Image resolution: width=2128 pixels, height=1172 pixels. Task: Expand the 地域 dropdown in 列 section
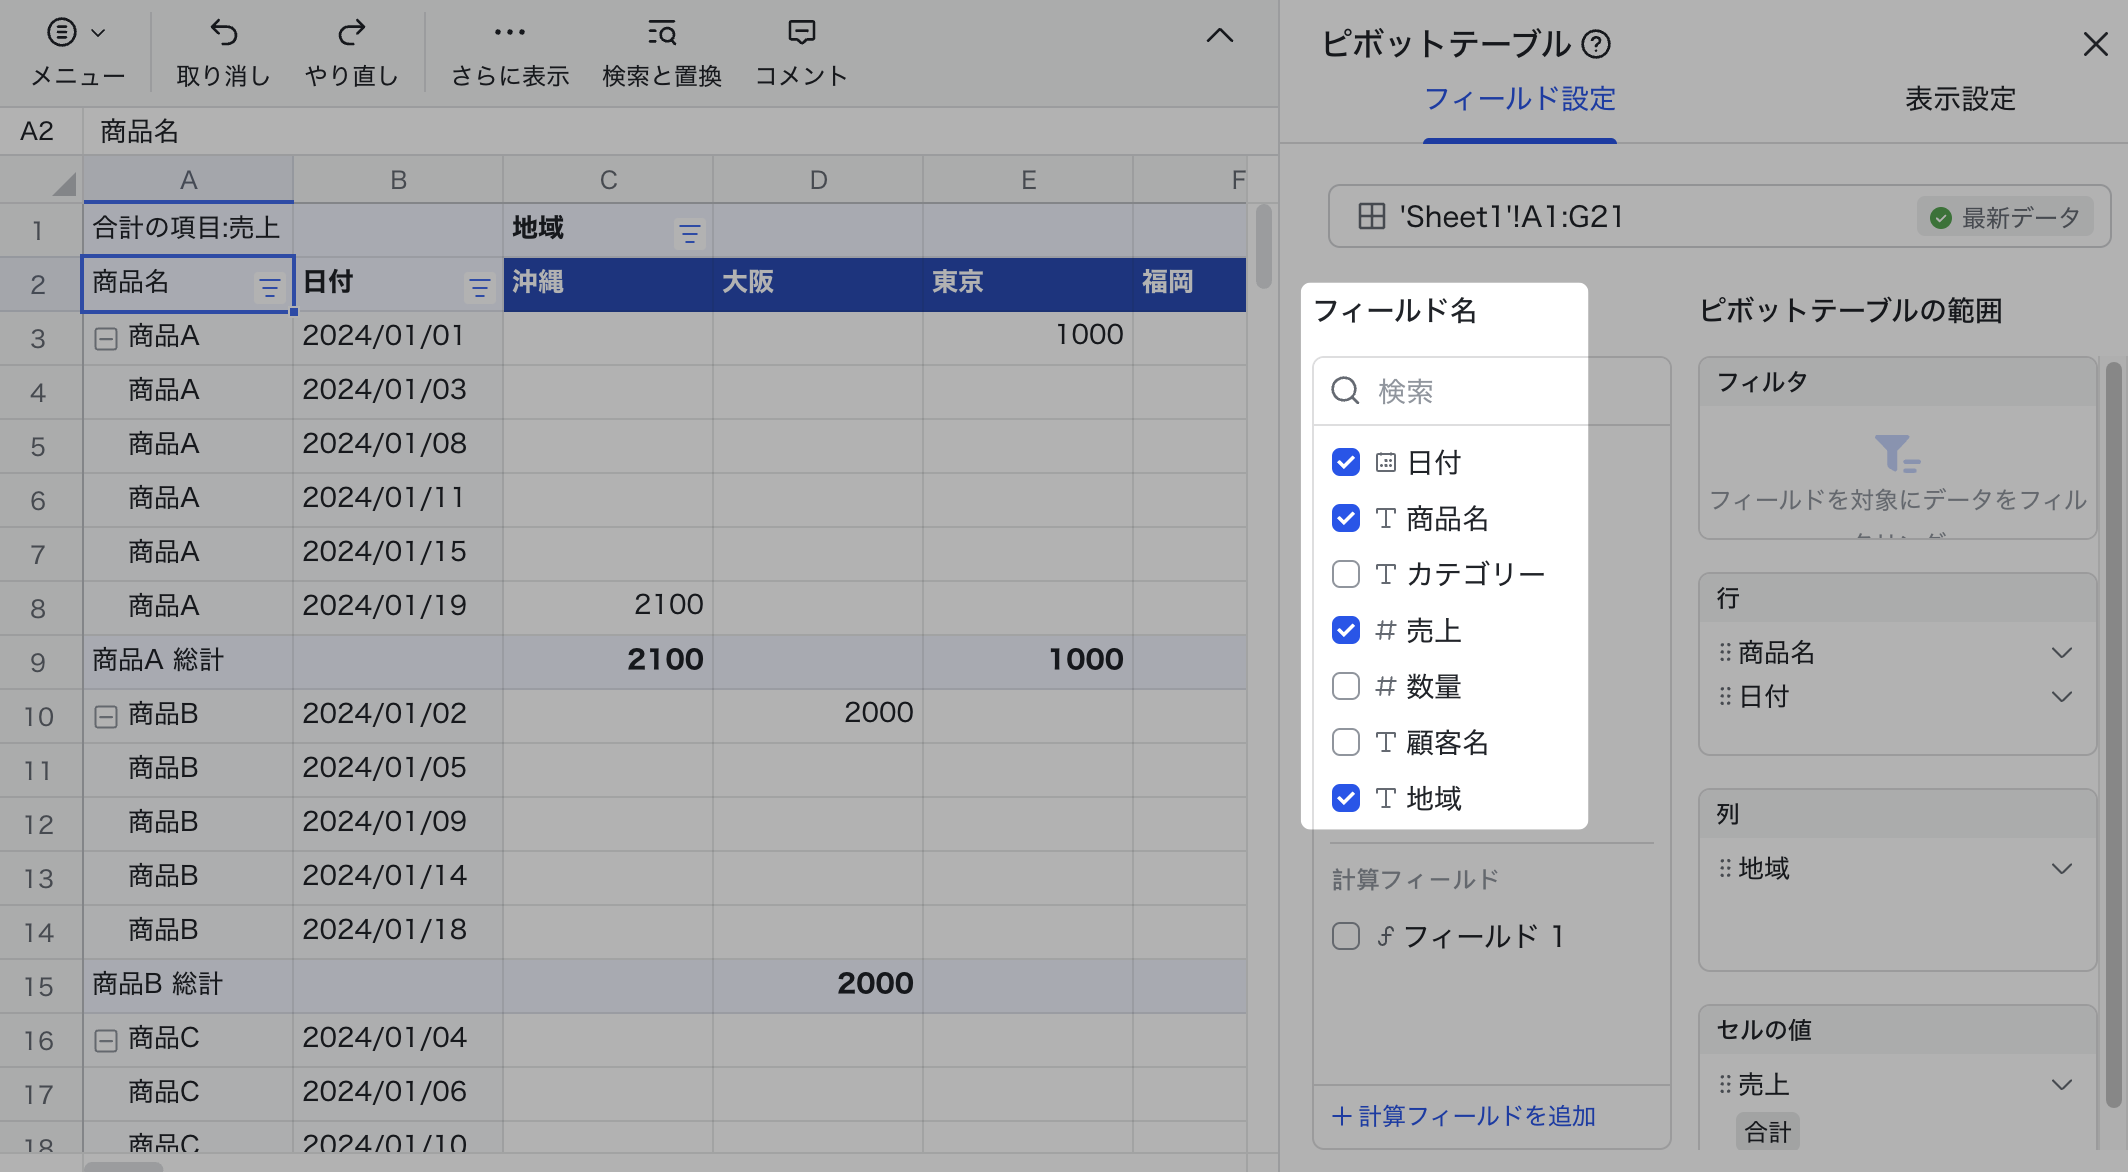click(x=2061, y=869)
